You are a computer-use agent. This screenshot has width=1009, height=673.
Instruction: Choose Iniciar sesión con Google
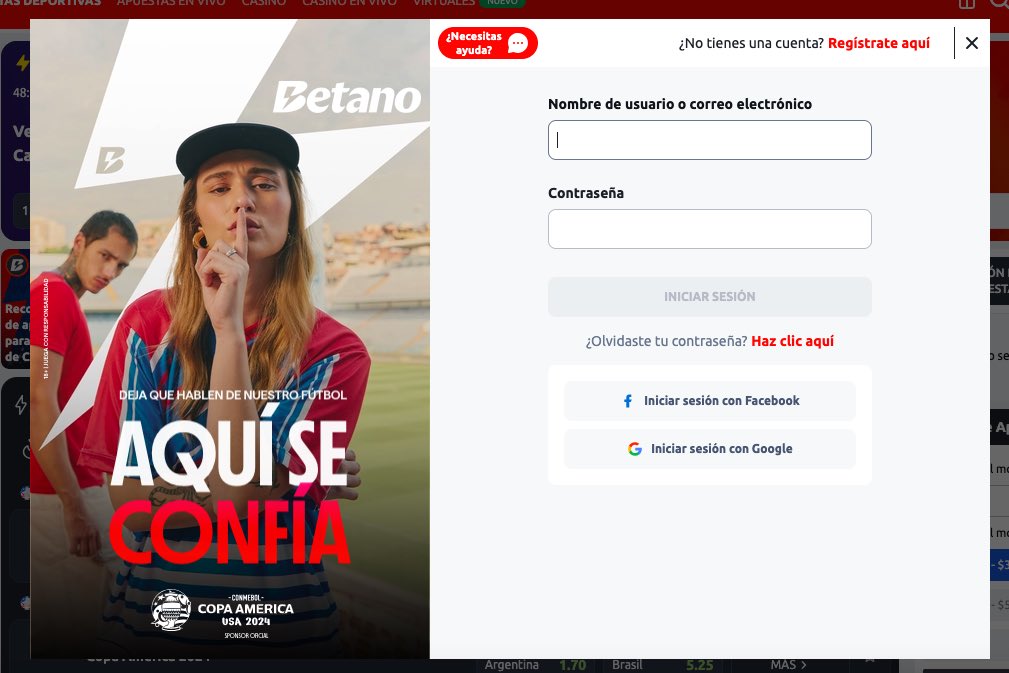[710, 449]
